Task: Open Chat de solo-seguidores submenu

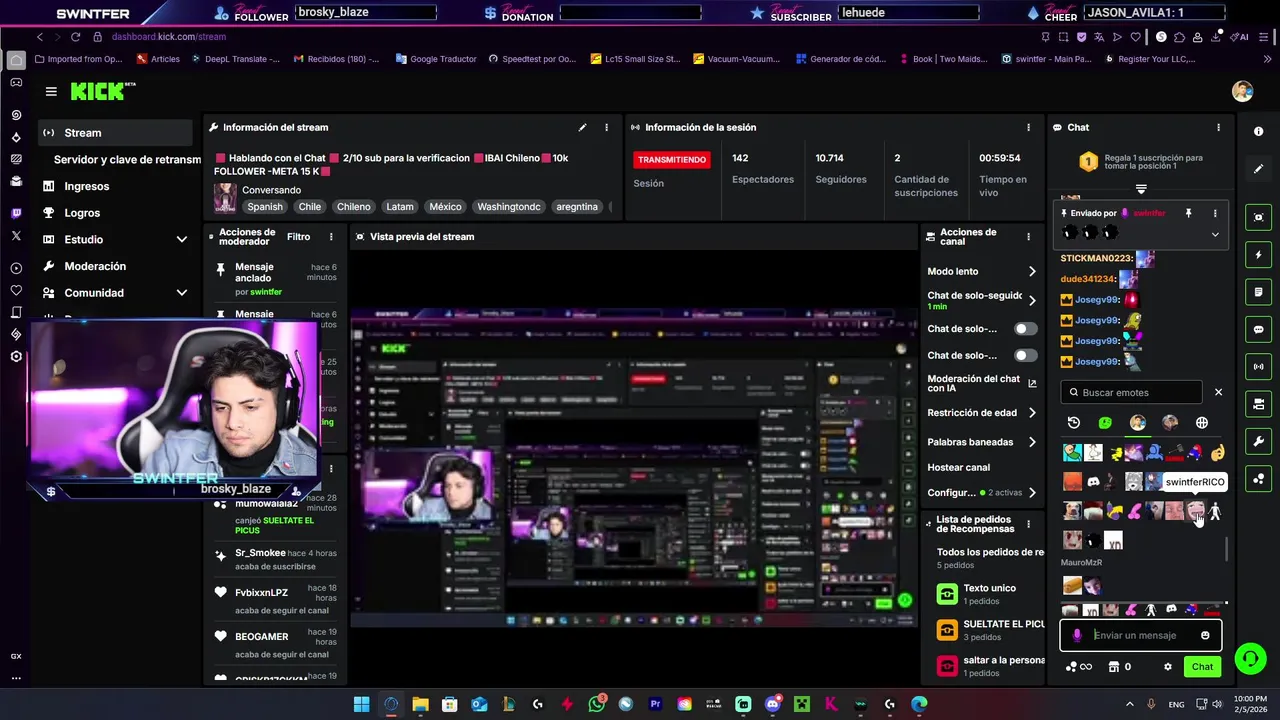Action: [x=982, y=300]
